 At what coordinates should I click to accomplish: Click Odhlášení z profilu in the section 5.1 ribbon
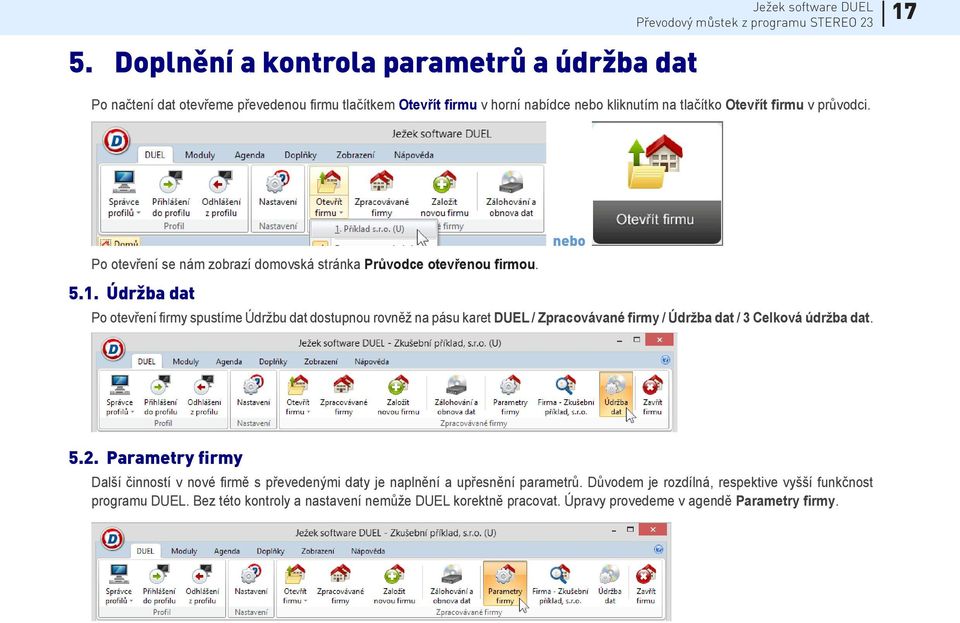click(x=204, y=395)
